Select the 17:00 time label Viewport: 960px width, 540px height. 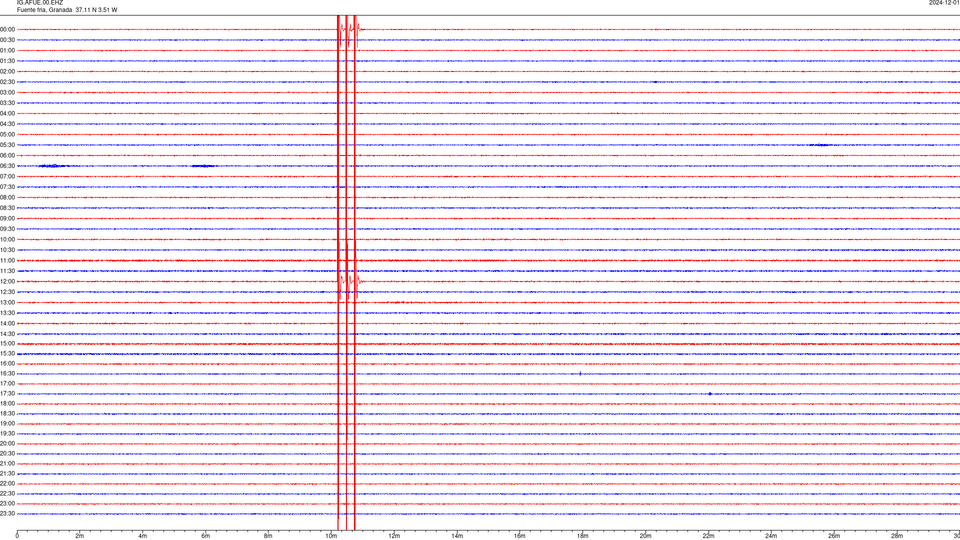tap(7, 384)
